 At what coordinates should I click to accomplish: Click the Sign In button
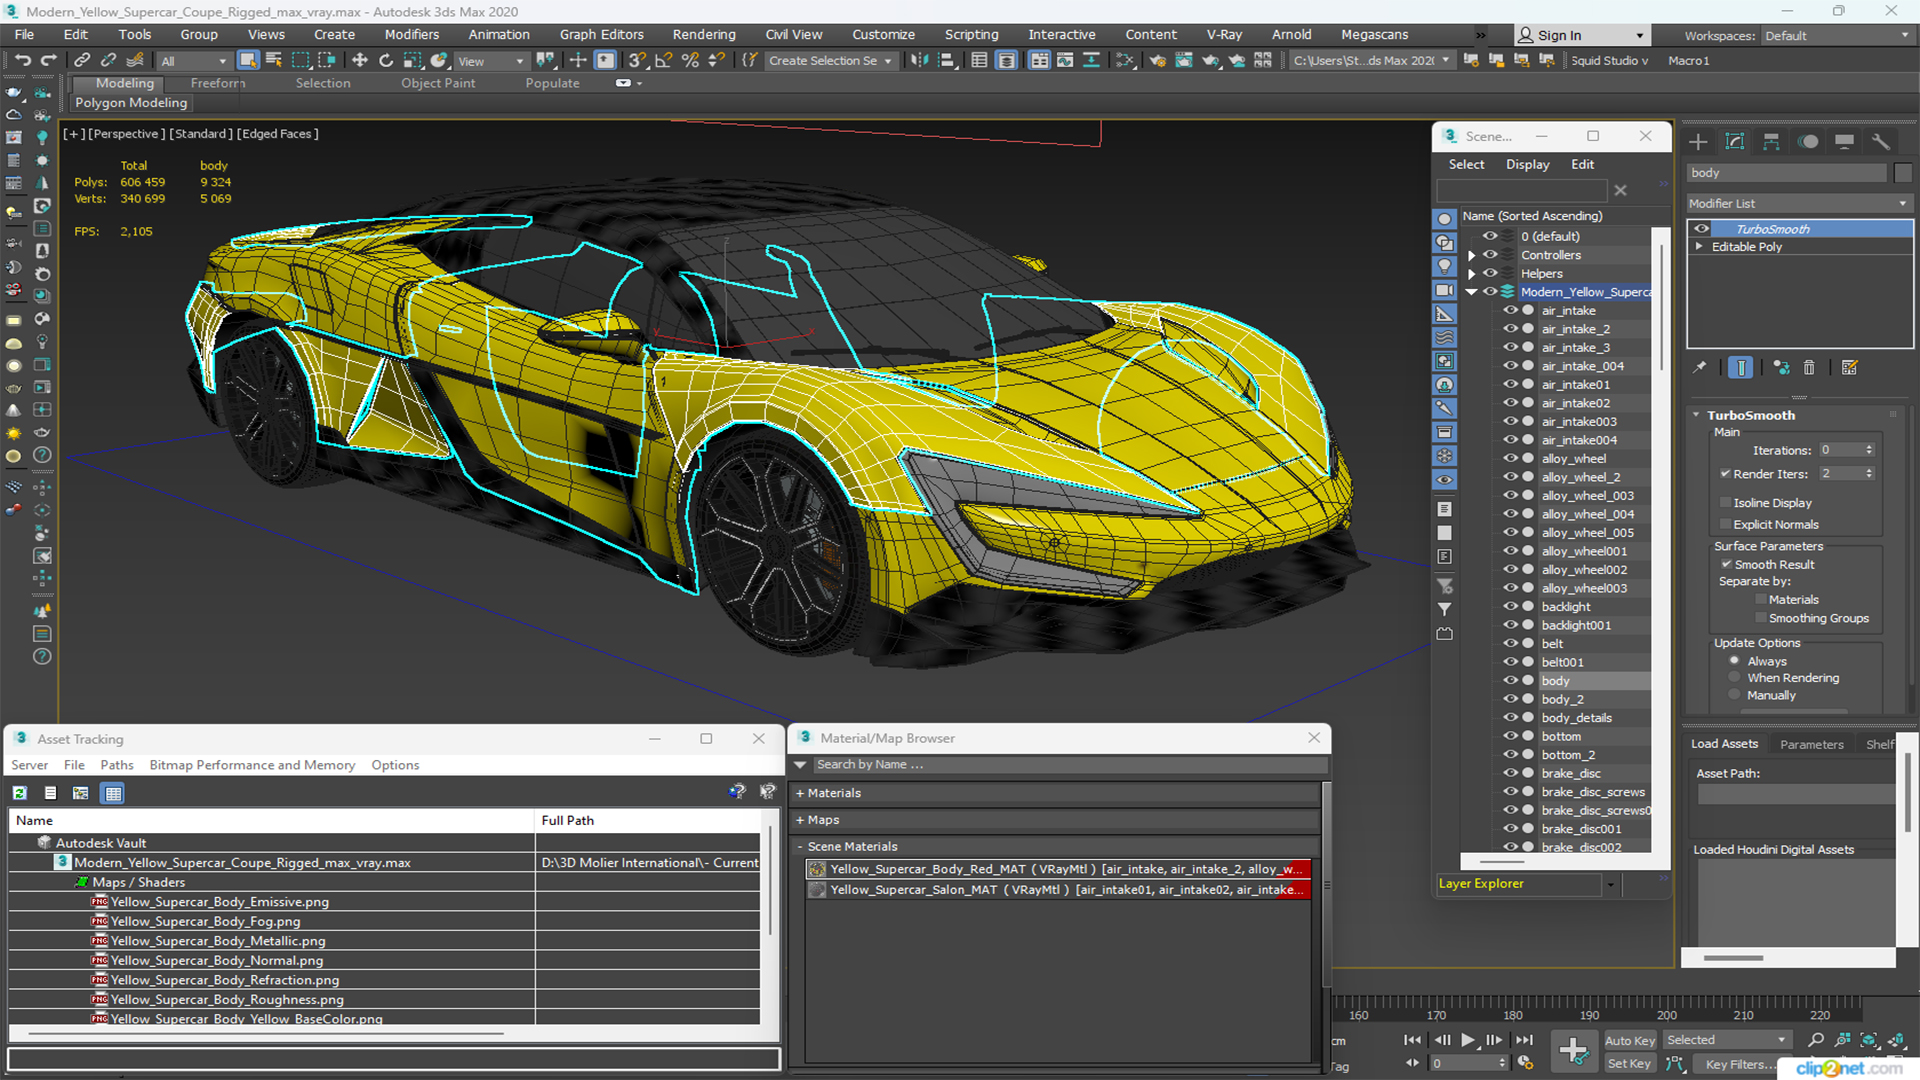click(1581, 35)
